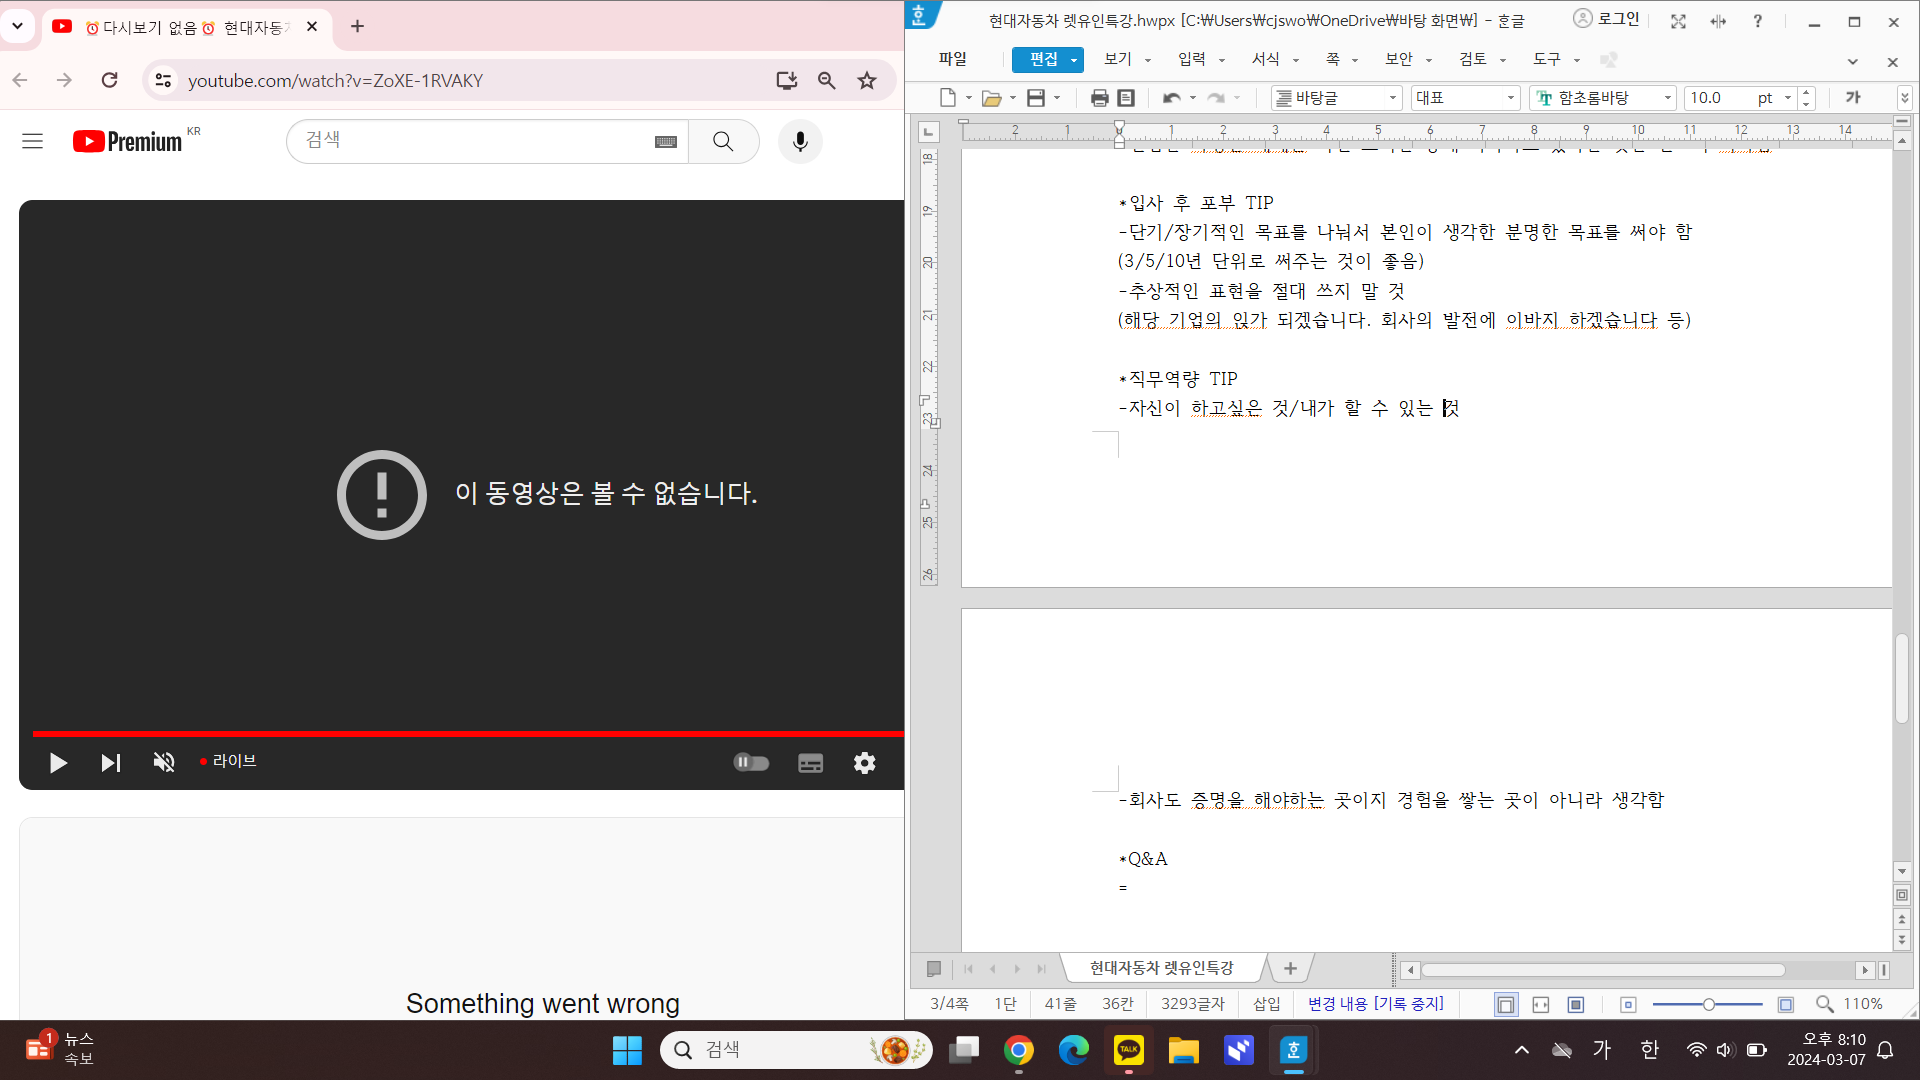
Task: Open YouTube player settings gear
Action: coord(864,763)
